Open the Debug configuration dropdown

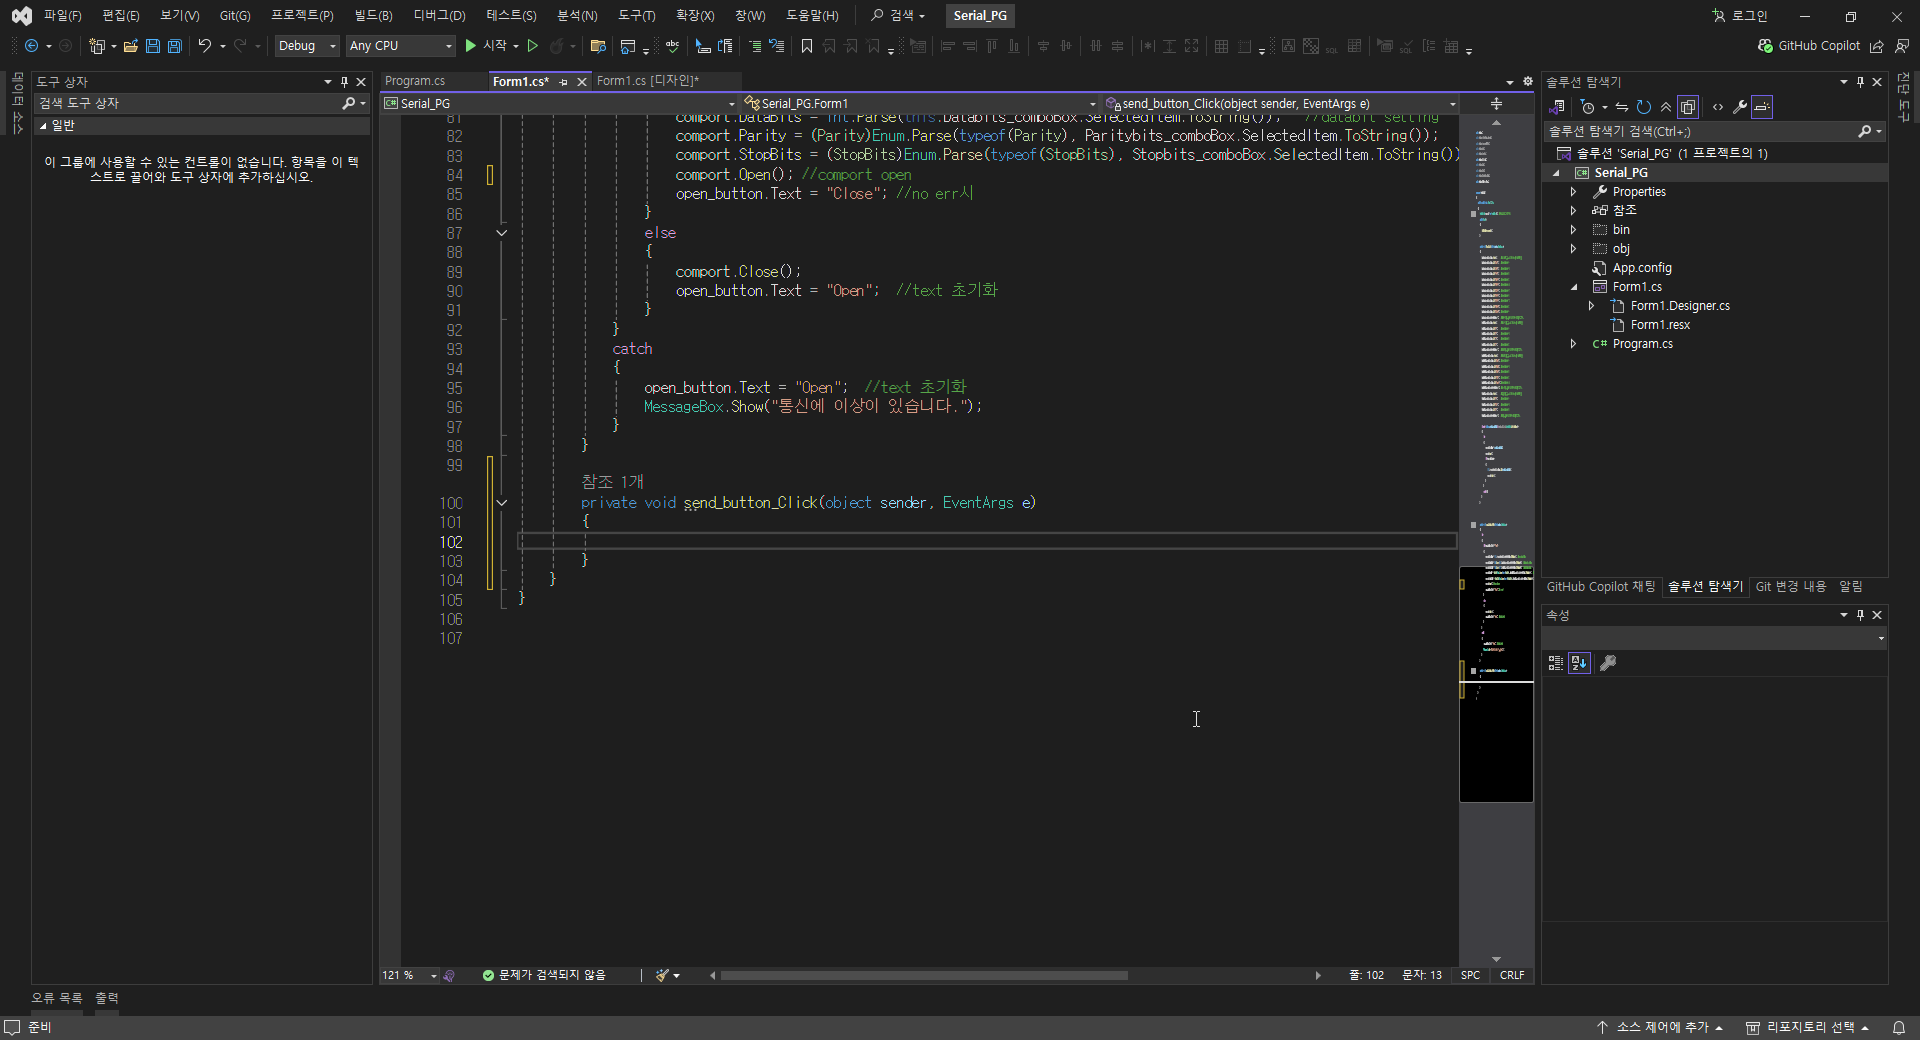coord(307,46)
